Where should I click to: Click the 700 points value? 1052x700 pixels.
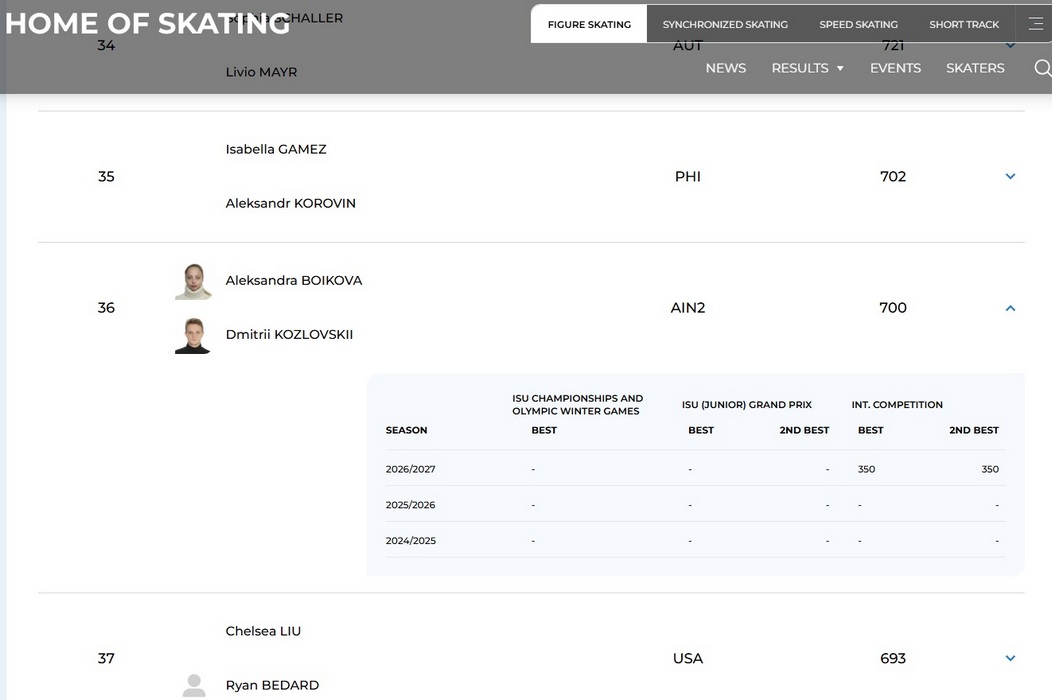tap(893, 308)
